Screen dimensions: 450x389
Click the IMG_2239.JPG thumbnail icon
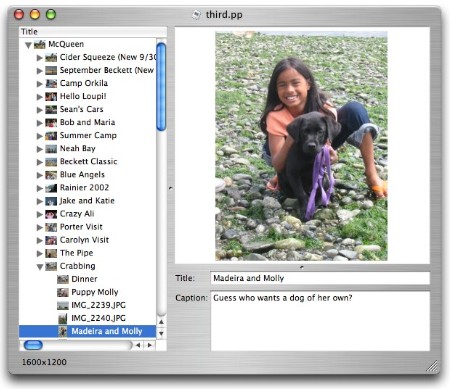63,306
